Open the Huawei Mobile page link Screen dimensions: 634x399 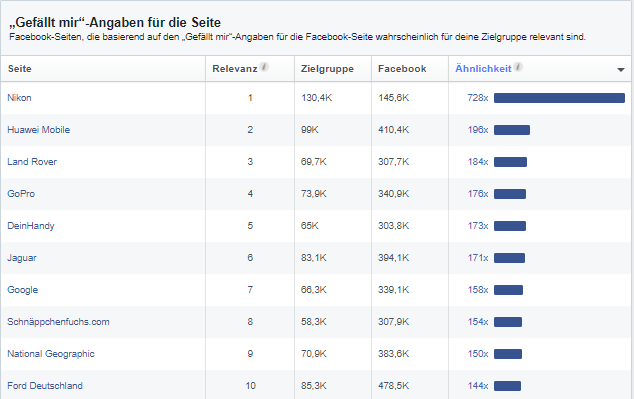(38, 130)
